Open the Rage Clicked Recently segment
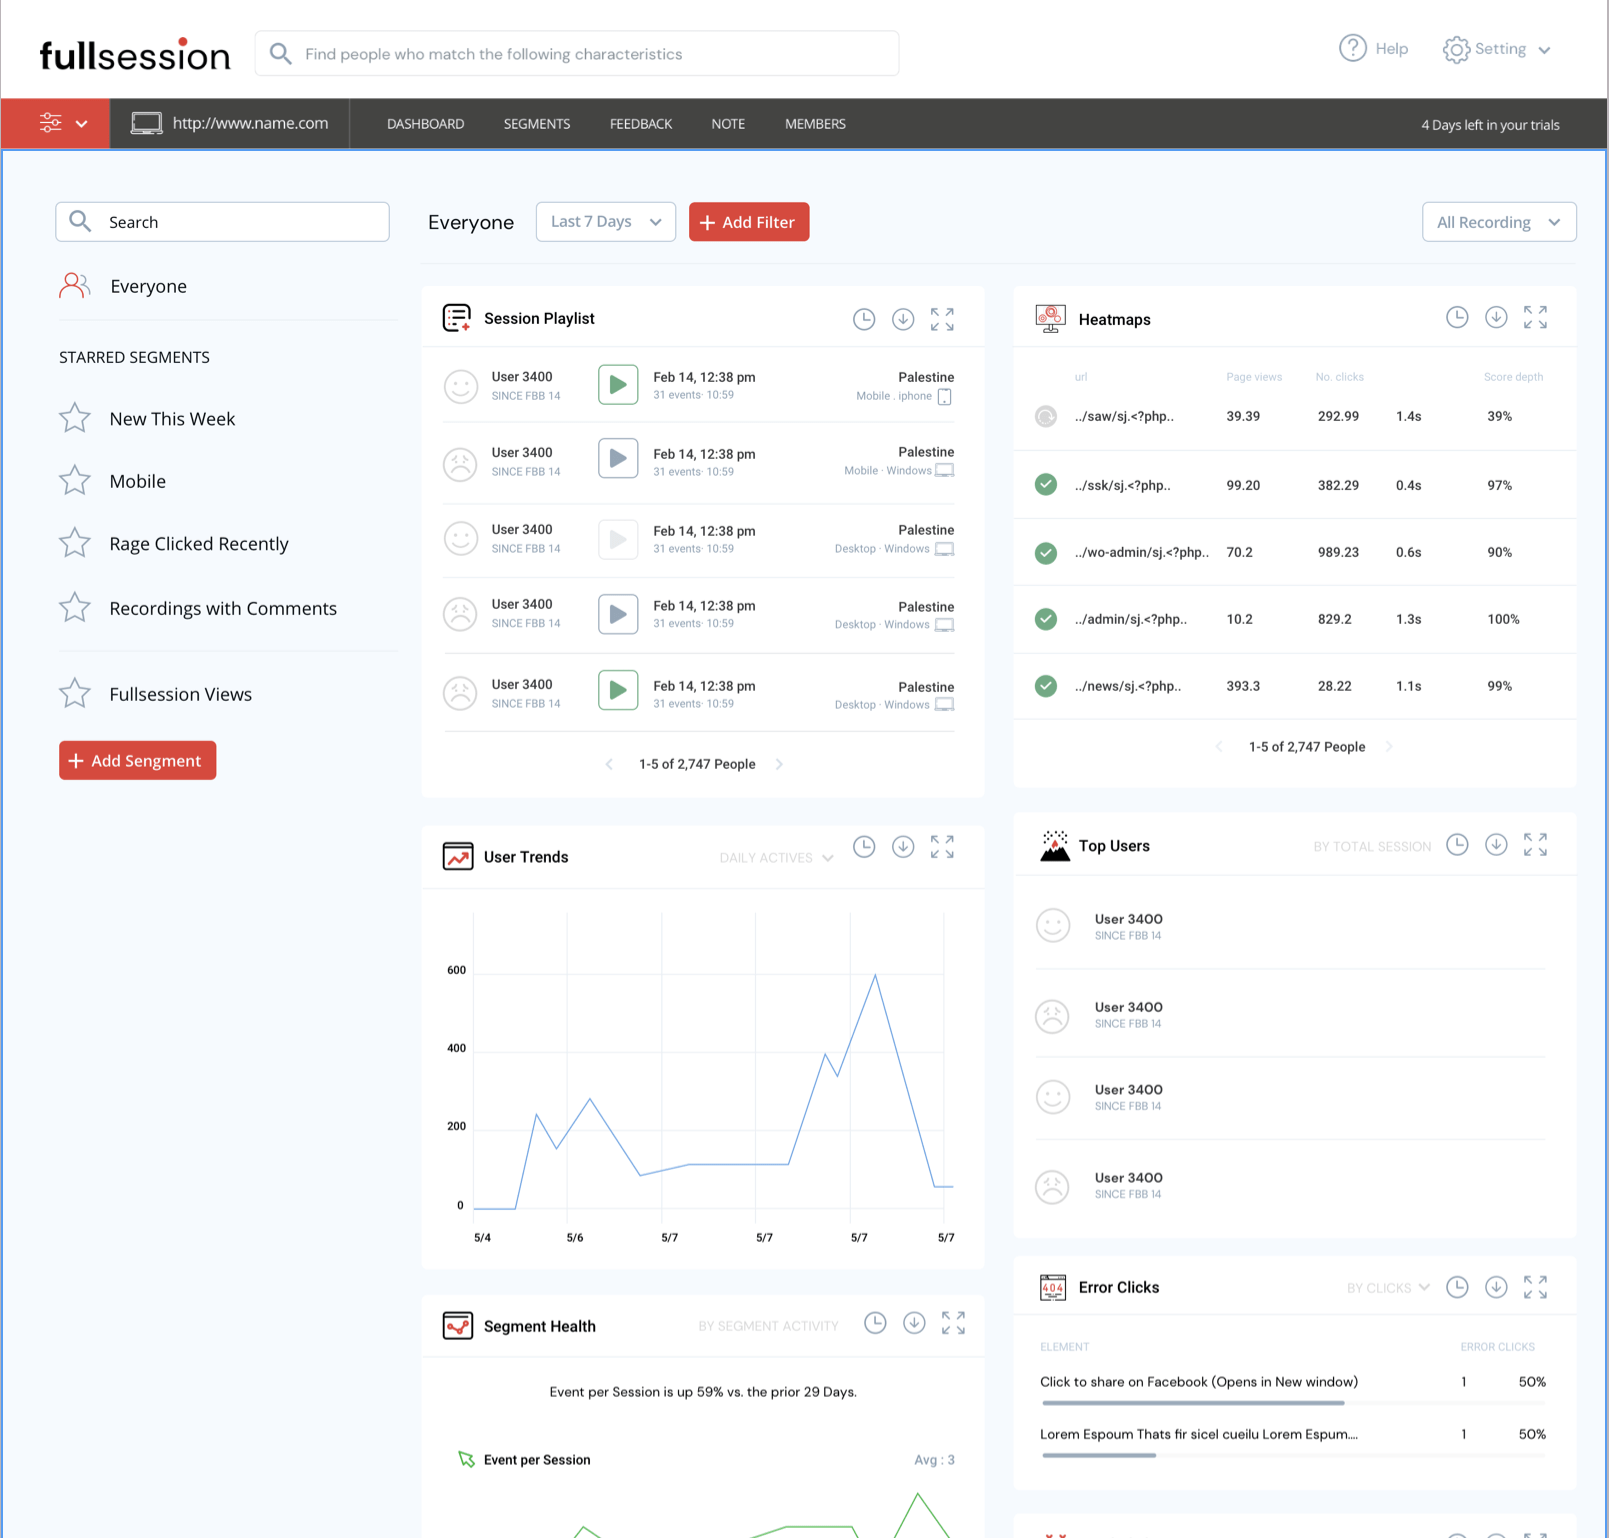 pyautogui.click(x=199, y=544)
